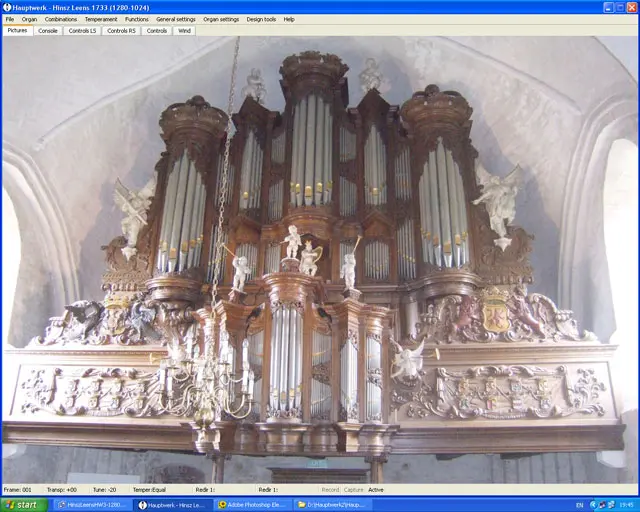The image size is (640, 512).
Task: Select the Wind tab
Action: pyautogui.click(x=184, y=31)
